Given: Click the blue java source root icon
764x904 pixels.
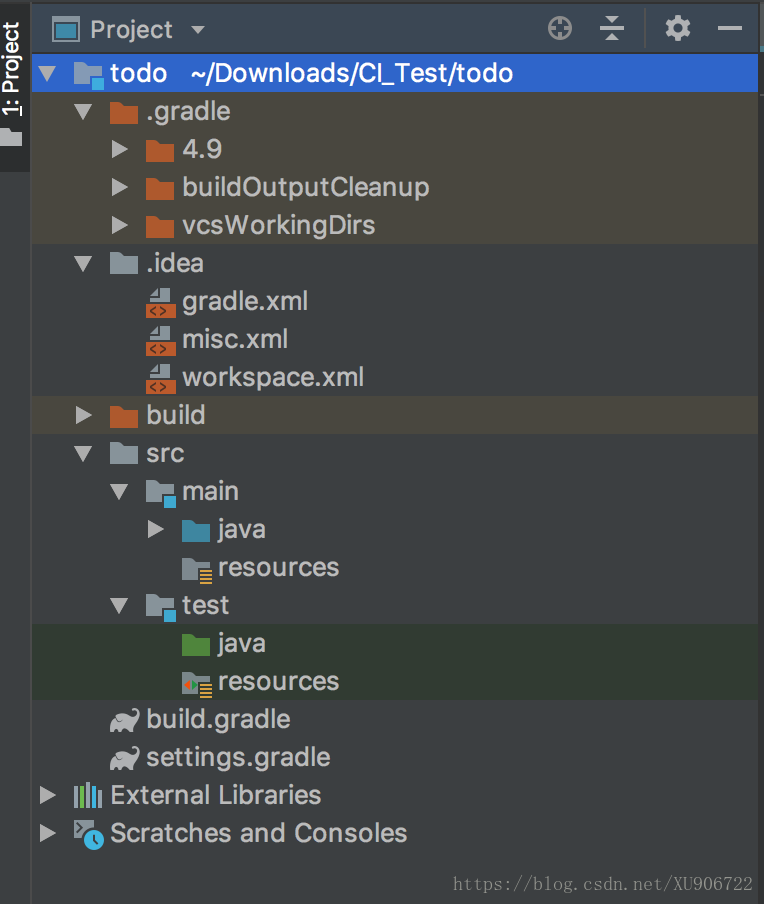Looking at the screenshot, I should pos(195,531).
